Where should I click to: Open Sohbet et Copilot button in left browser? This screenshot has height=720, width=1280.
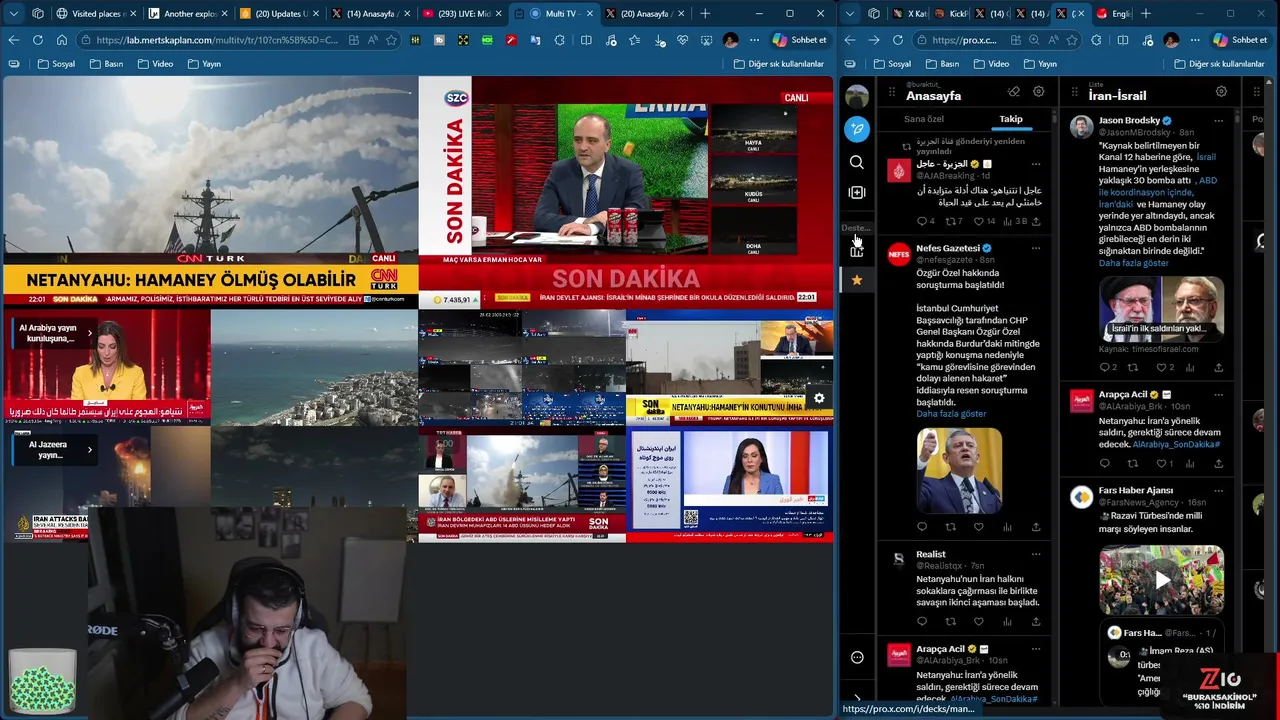tap(799, 40)
